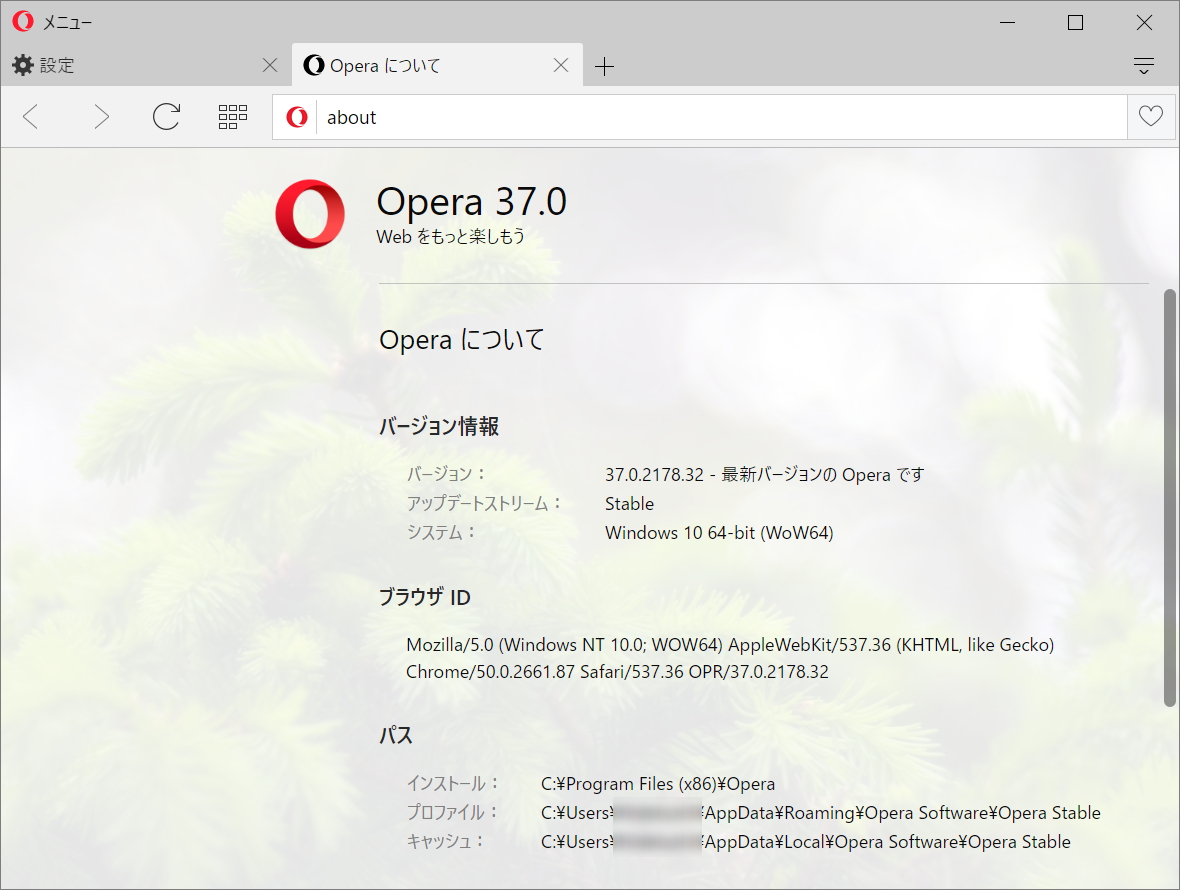Select the バージョン情報 heading text
The width and height of the screenshot is (1180, 890).
440,426
